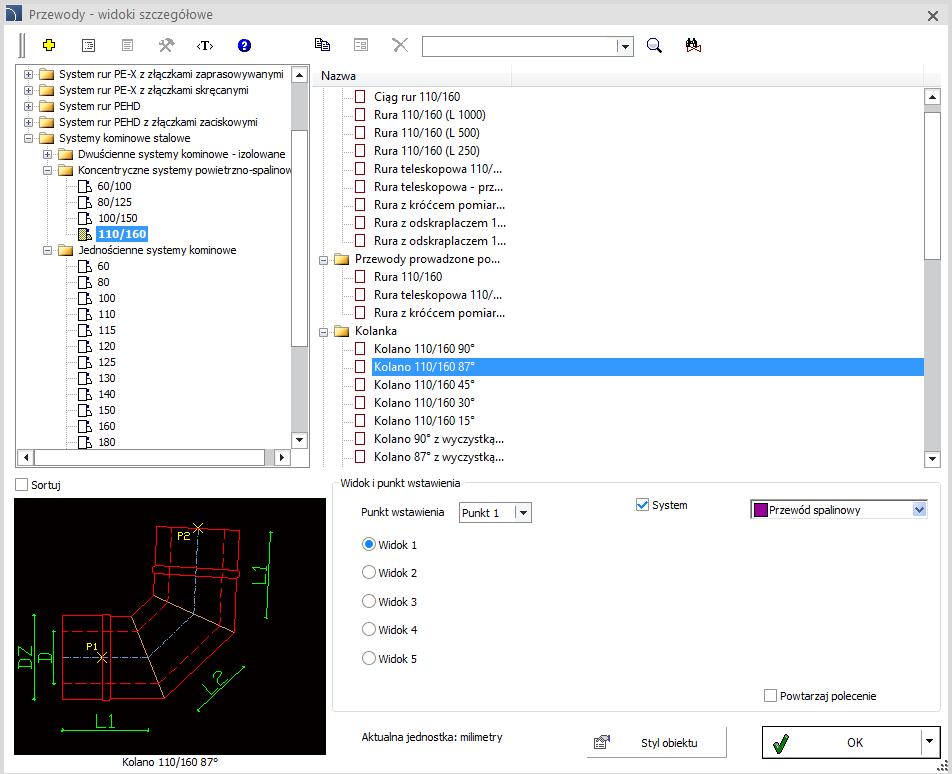Click the Kolanka folder icon
Screen dimensions: 952x774
click(x=342, y=331)
